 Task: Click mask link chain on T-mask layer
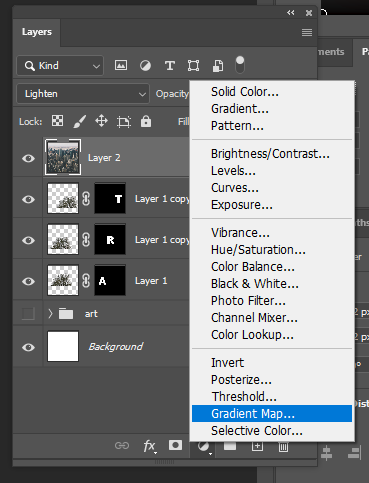pyautogui.click(x=86, y=199)
